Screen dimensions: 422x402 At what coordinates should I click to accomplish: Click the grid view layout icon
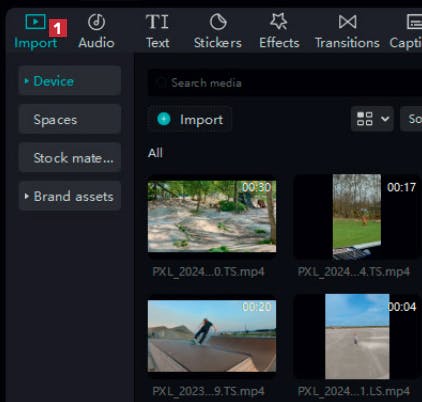(x=365, y=119)
